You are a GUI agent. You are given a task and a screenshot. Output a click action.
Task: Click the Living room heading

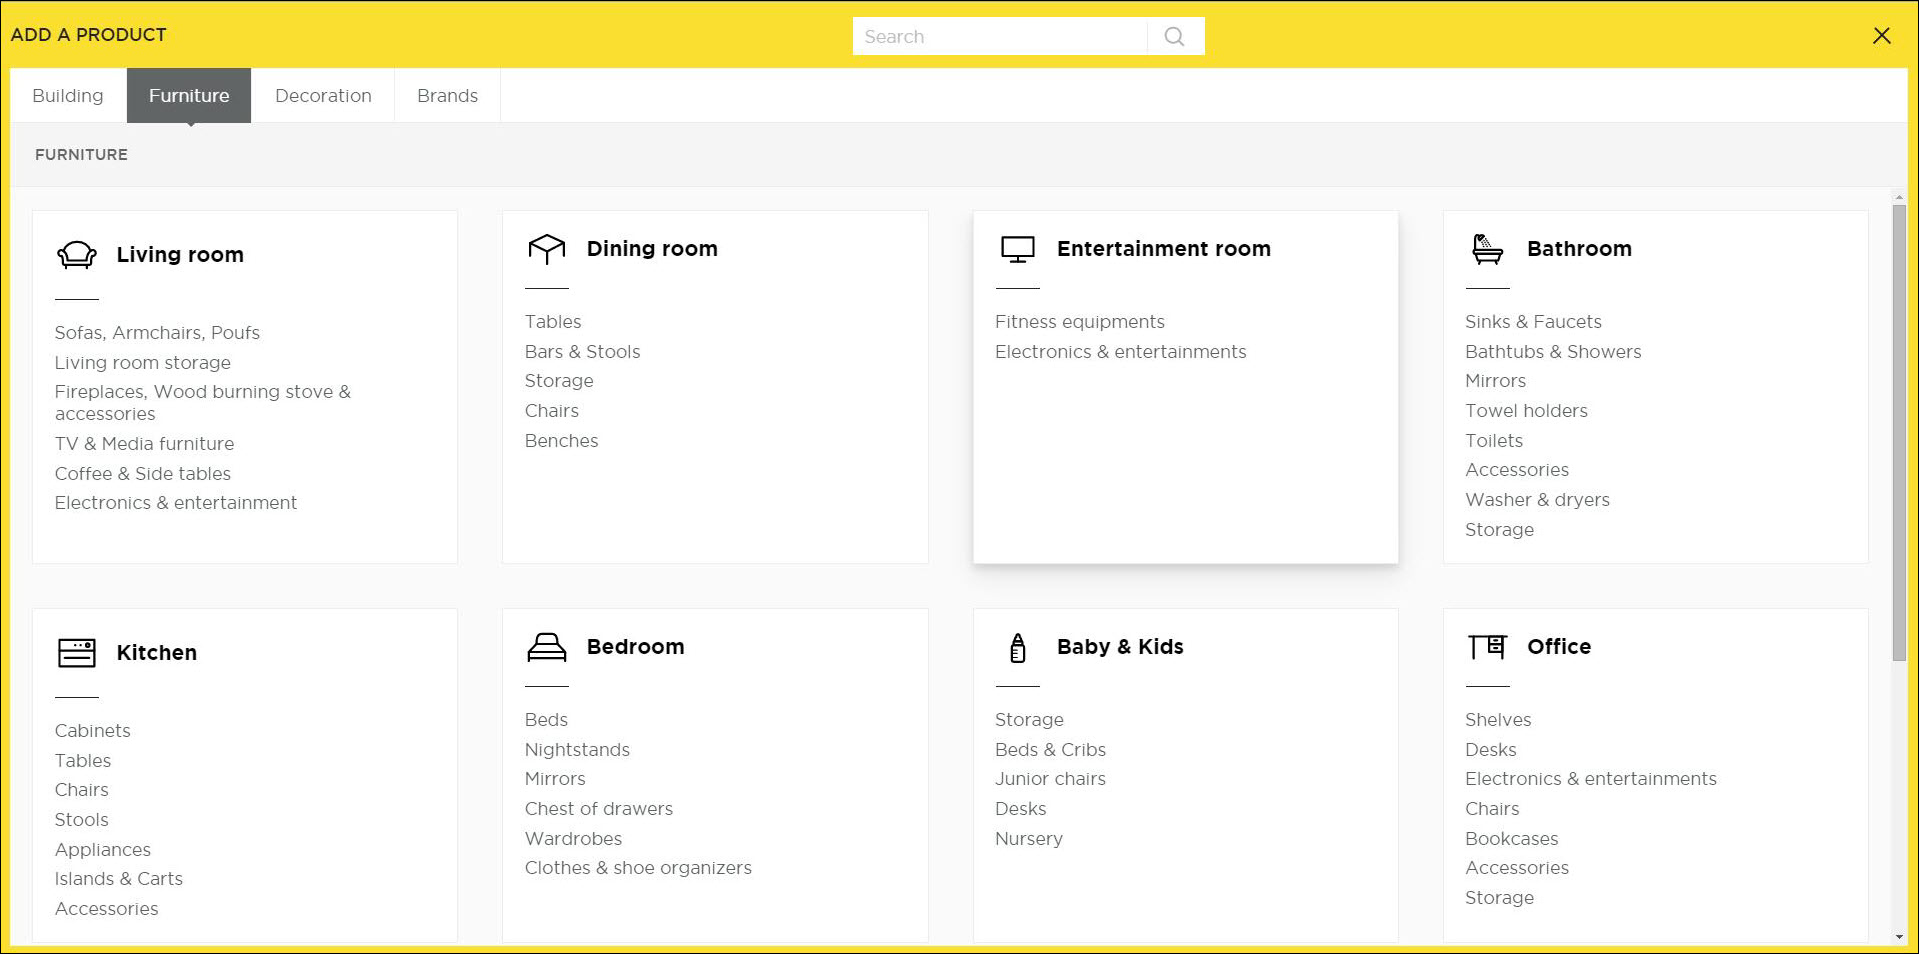pyautogui.click(x=180, y=255)
